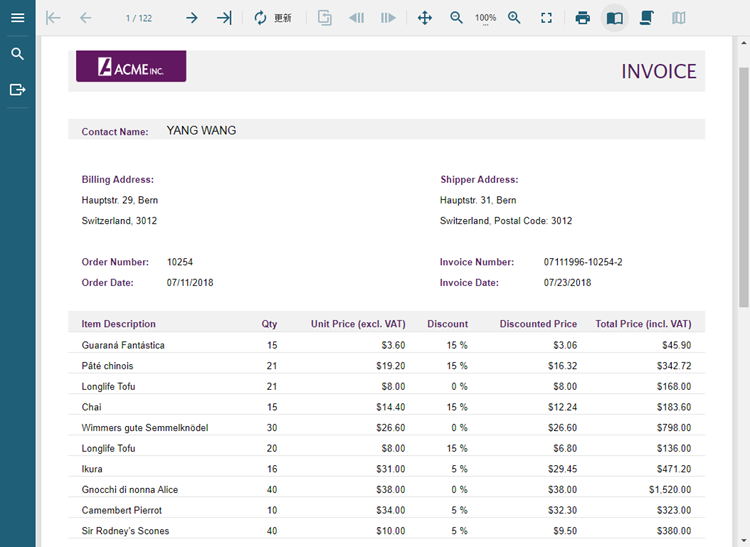Print the invoice report
Screen dimensions: 750x547
click(x=583, y=18)
